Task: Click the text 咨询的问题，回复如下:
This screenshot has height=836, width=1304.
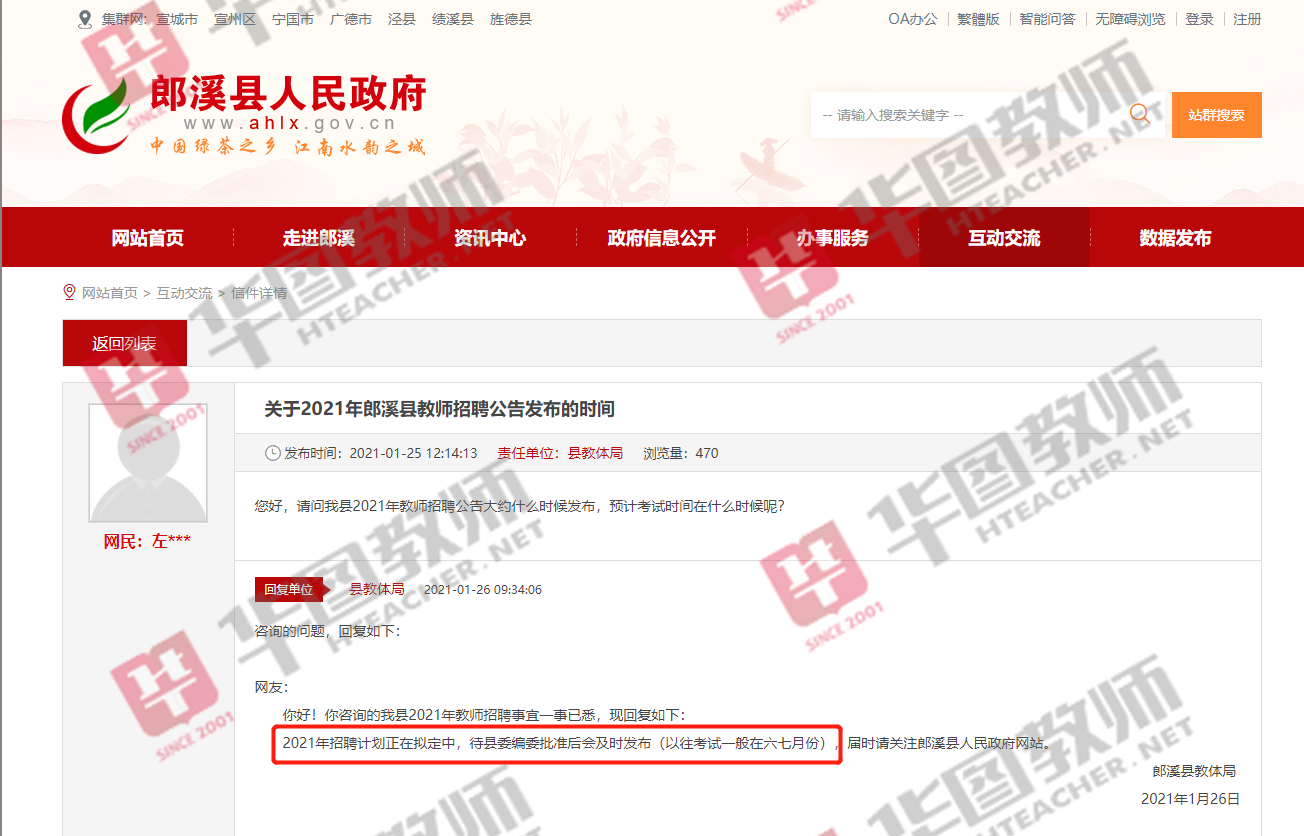Action: click(328, 631)
